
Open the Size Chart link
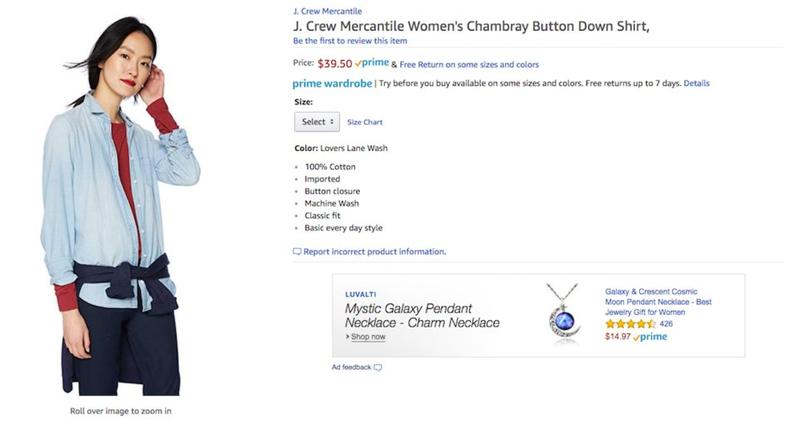(365, 122)
